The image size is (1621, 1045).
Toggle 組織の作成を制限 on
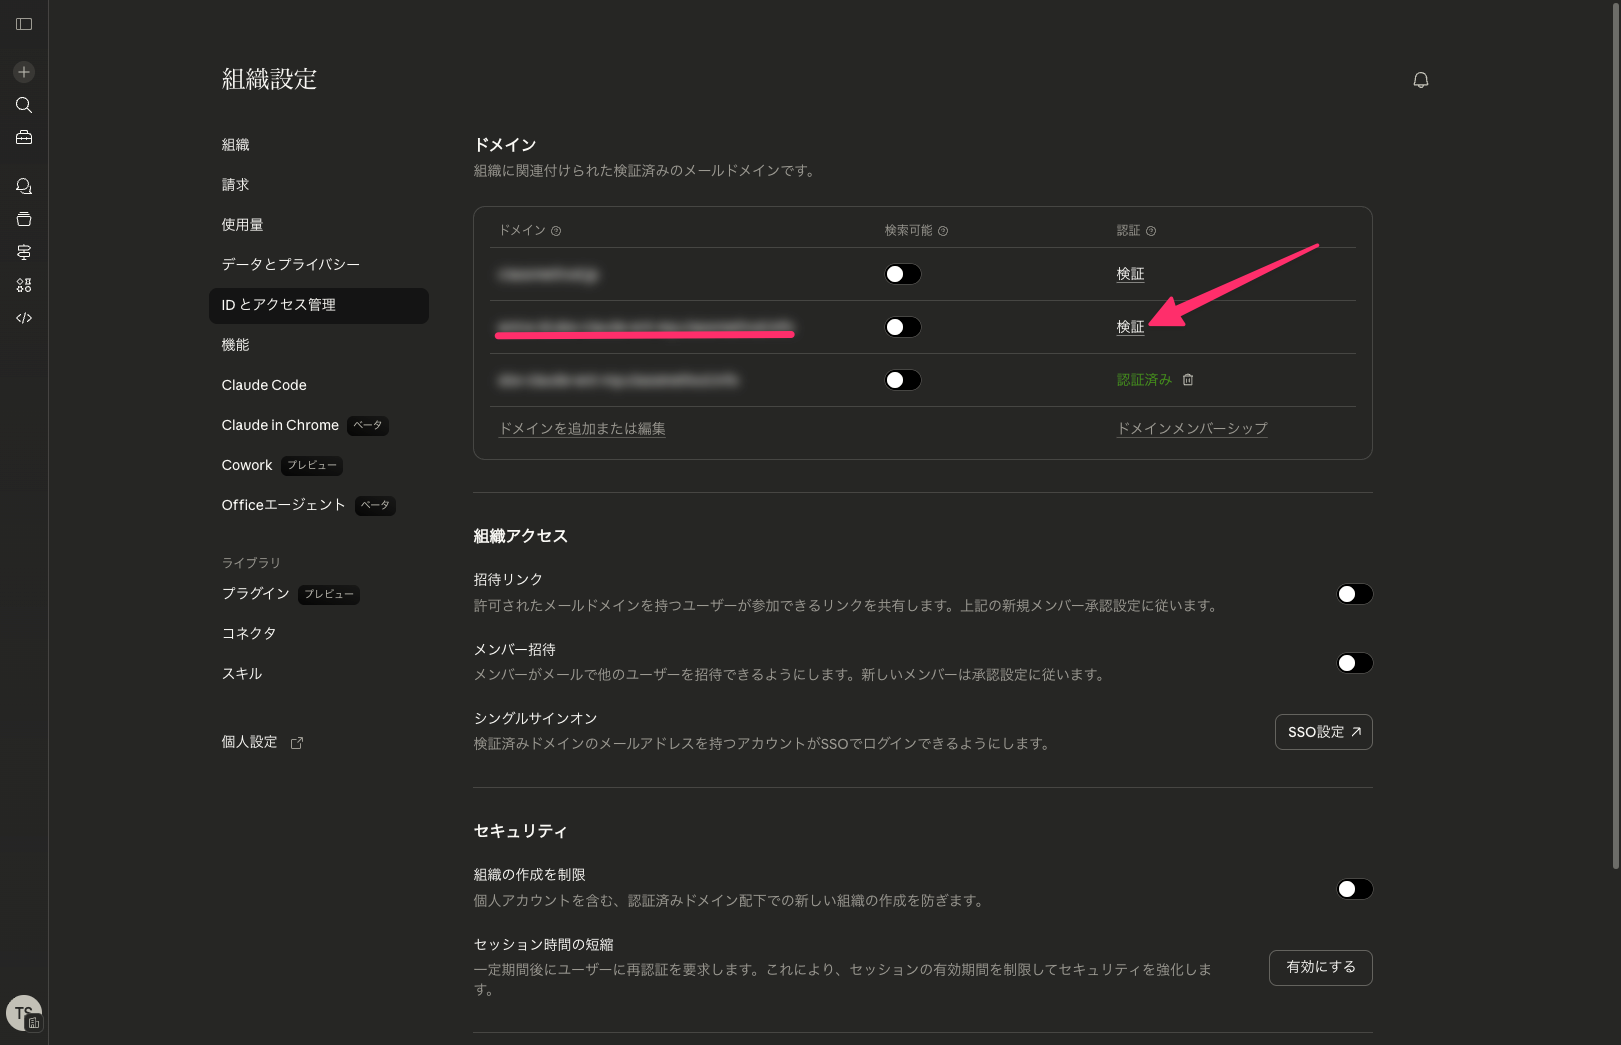coord(1354,889)
